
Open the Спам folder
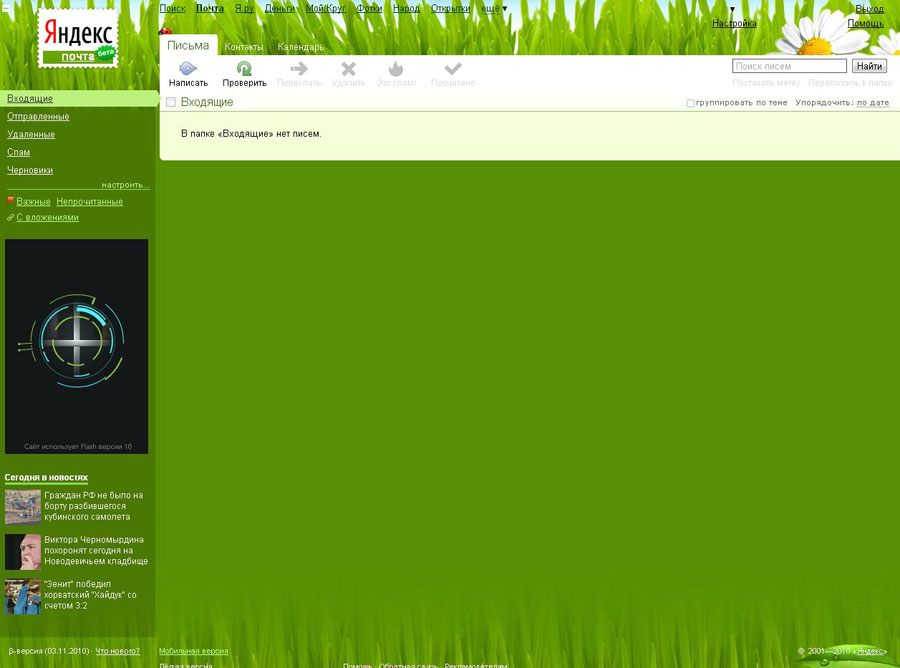tap(18, 152)
